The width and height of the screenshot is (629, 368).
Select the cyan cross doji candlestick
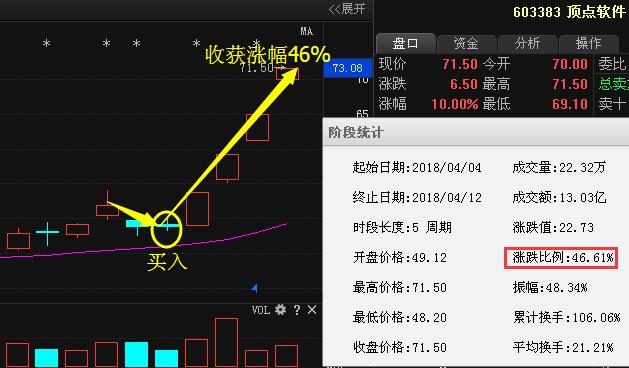(47, 232)
